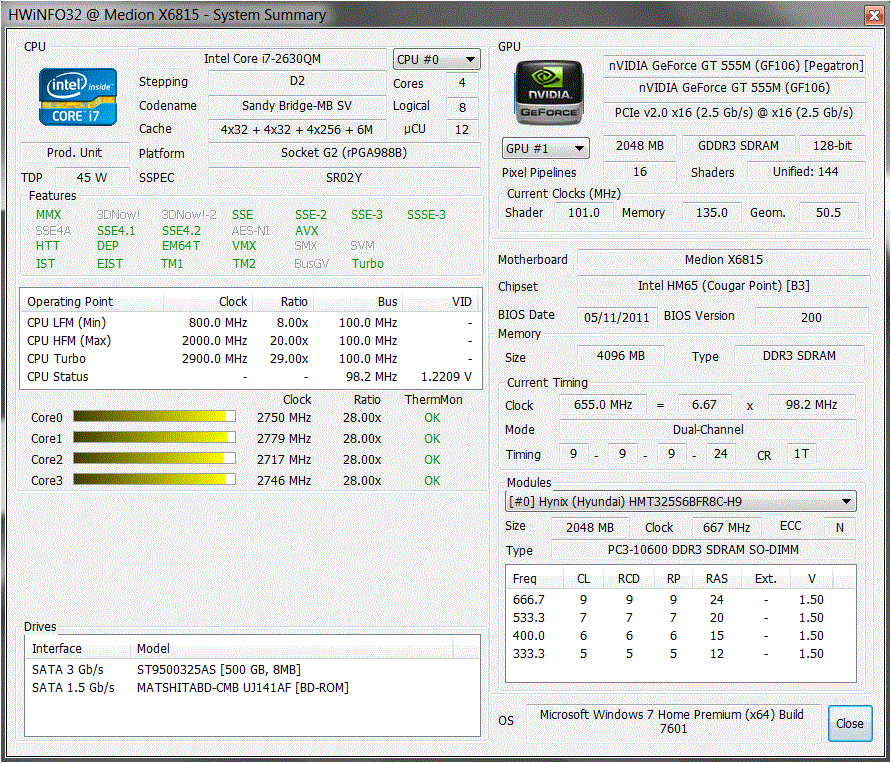891x763 pixels.
Task: Click the Core3 usage bar
Action: point(154,480)
